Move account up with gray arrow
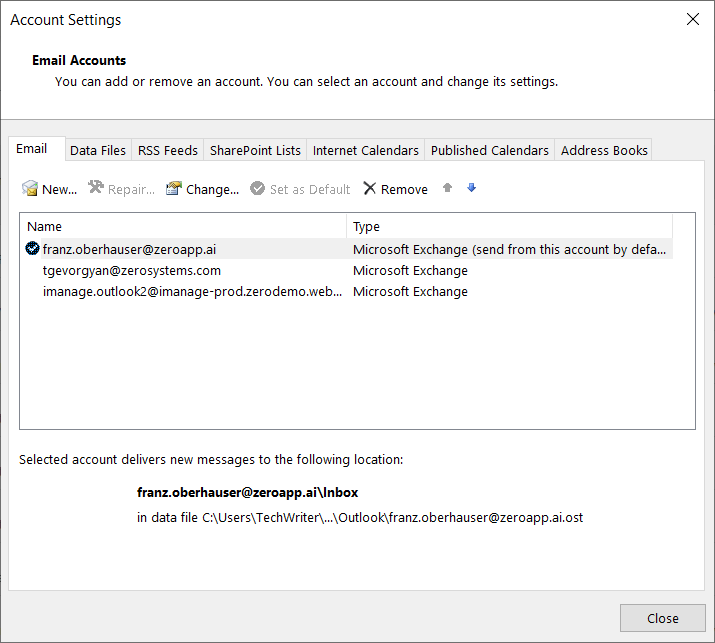This screenshot has width=715, height=643. tap(447, 187)
